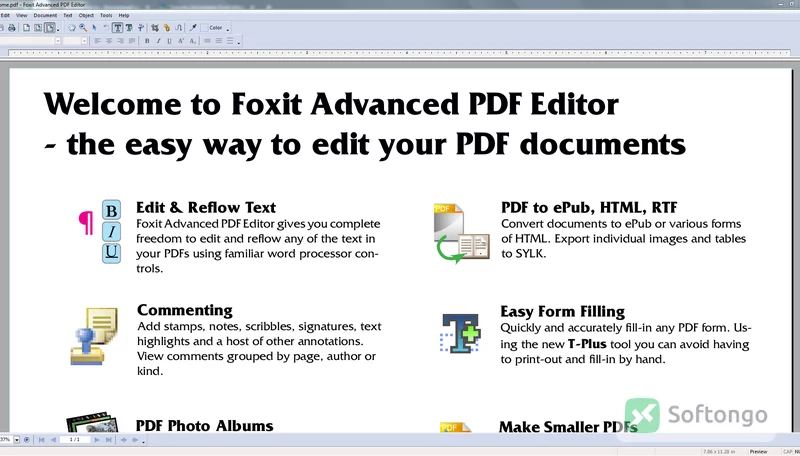Image resolution: width=800 pixels, height=456 pixels.
Task: Set single line spacing
Action: (x=207, y=41)
